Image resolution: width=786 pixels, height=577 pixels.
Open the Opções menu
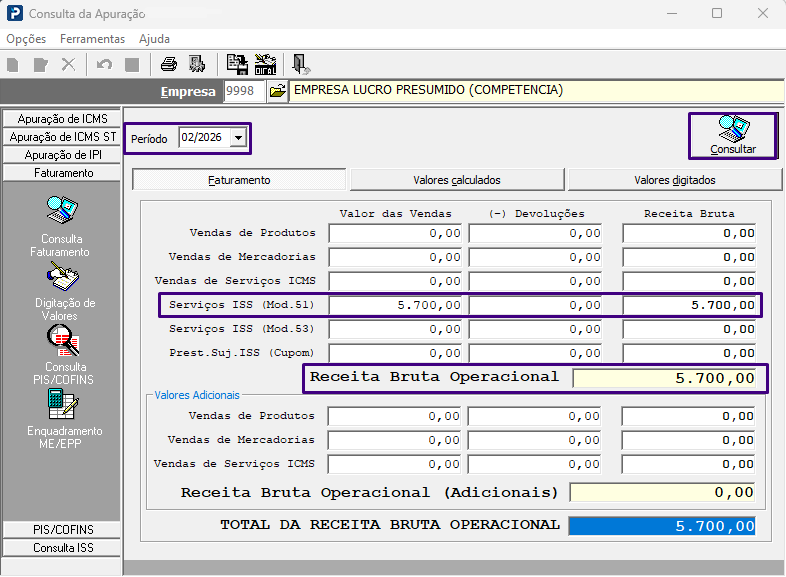[26, 39]
